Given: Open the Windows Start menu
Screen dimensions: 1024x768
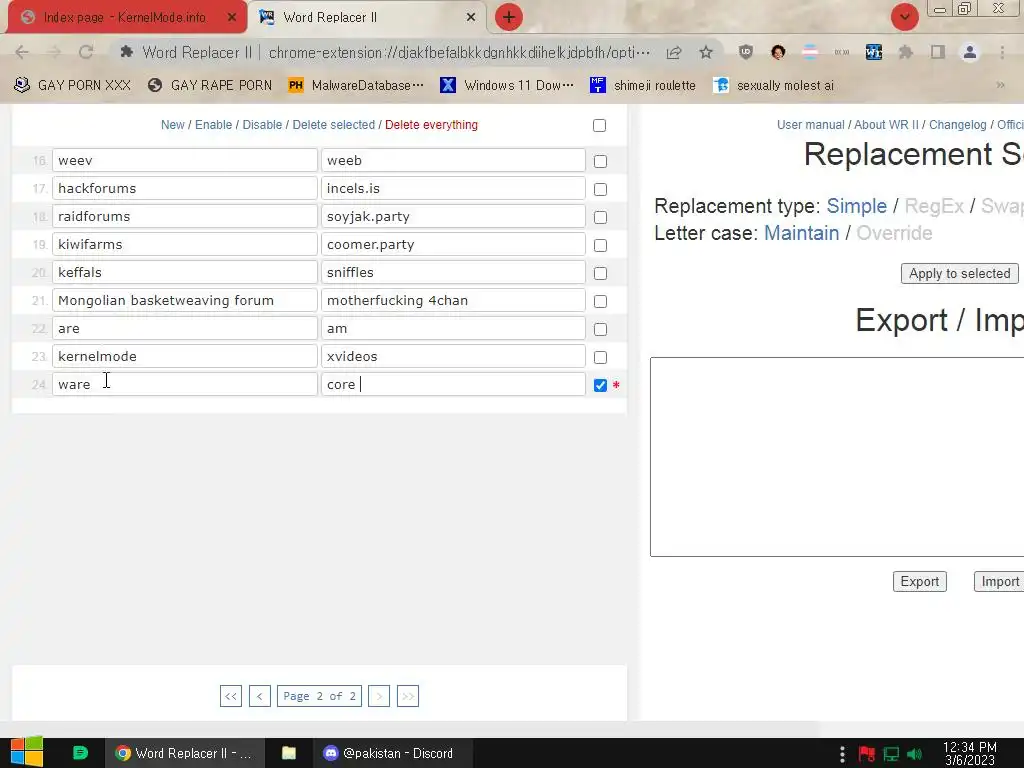Looking at the screenshot, I should tap(27, 752).
